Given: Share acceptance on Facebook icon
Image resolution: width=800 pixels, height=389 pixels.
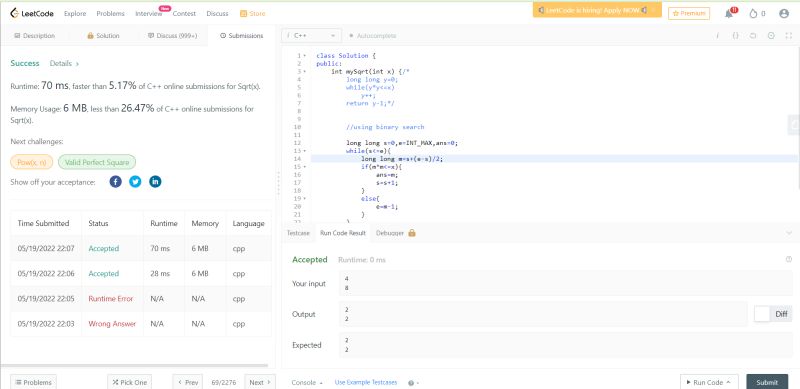Looking at the screenshot, I should 116,182.
